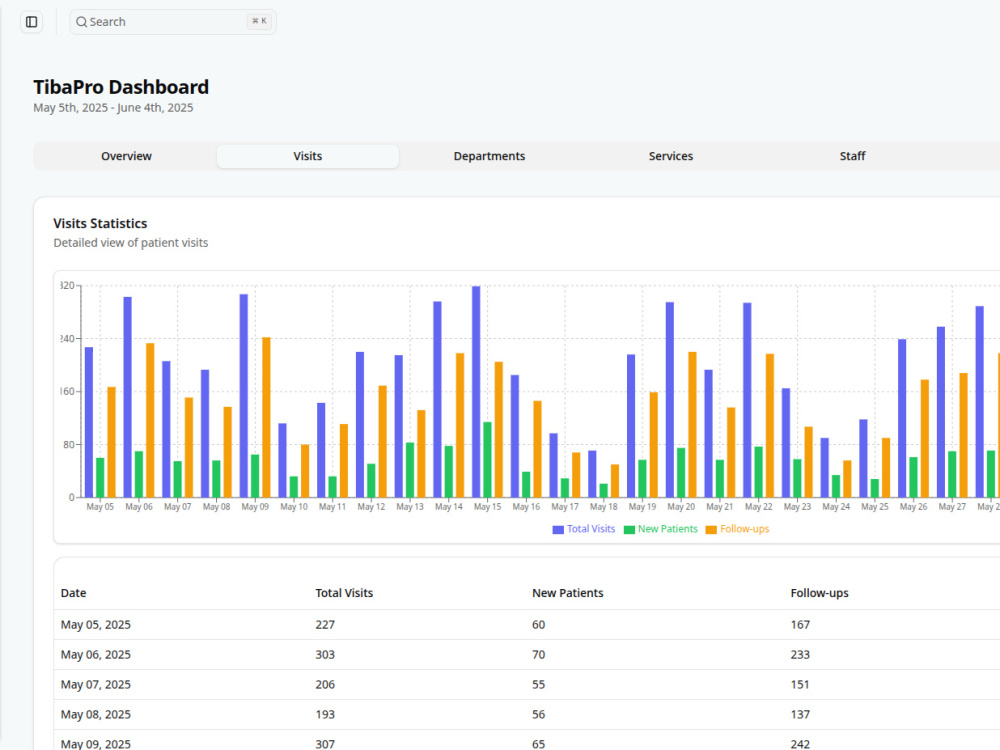The width and height of the screenshot is (1000, 750).
Task: Click new patients value 55
Action: point(538,685)
